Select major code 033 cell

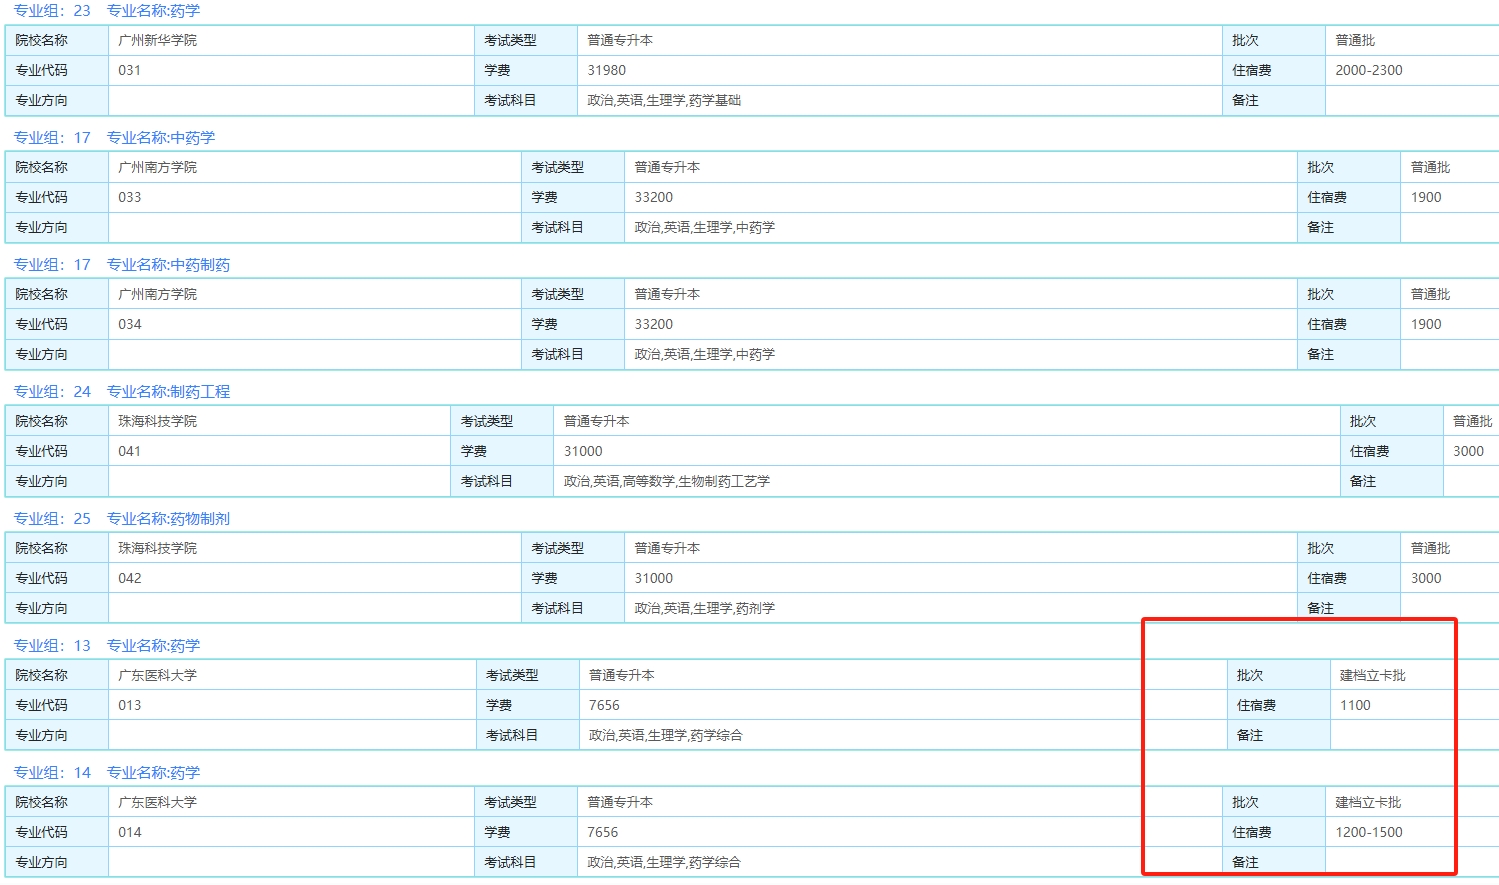130,198
